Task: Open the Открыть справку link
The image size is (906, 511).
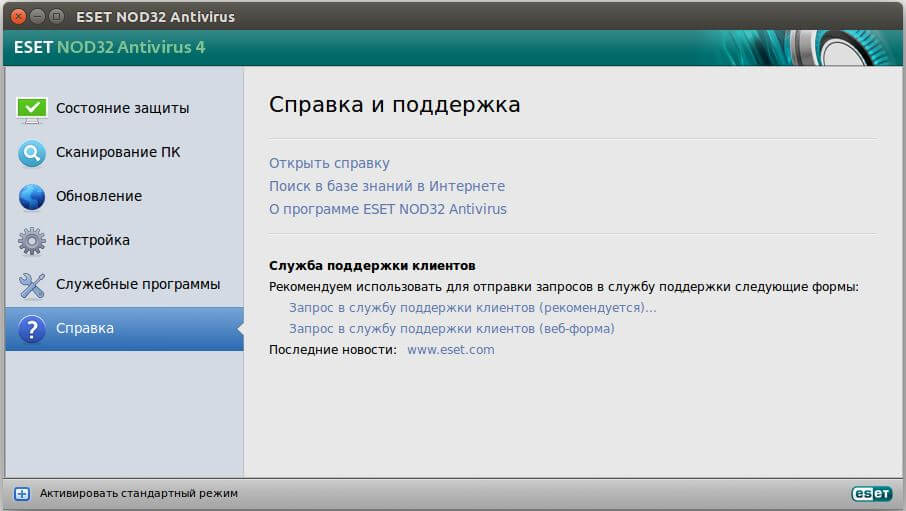Action: [x=329, y=164]
